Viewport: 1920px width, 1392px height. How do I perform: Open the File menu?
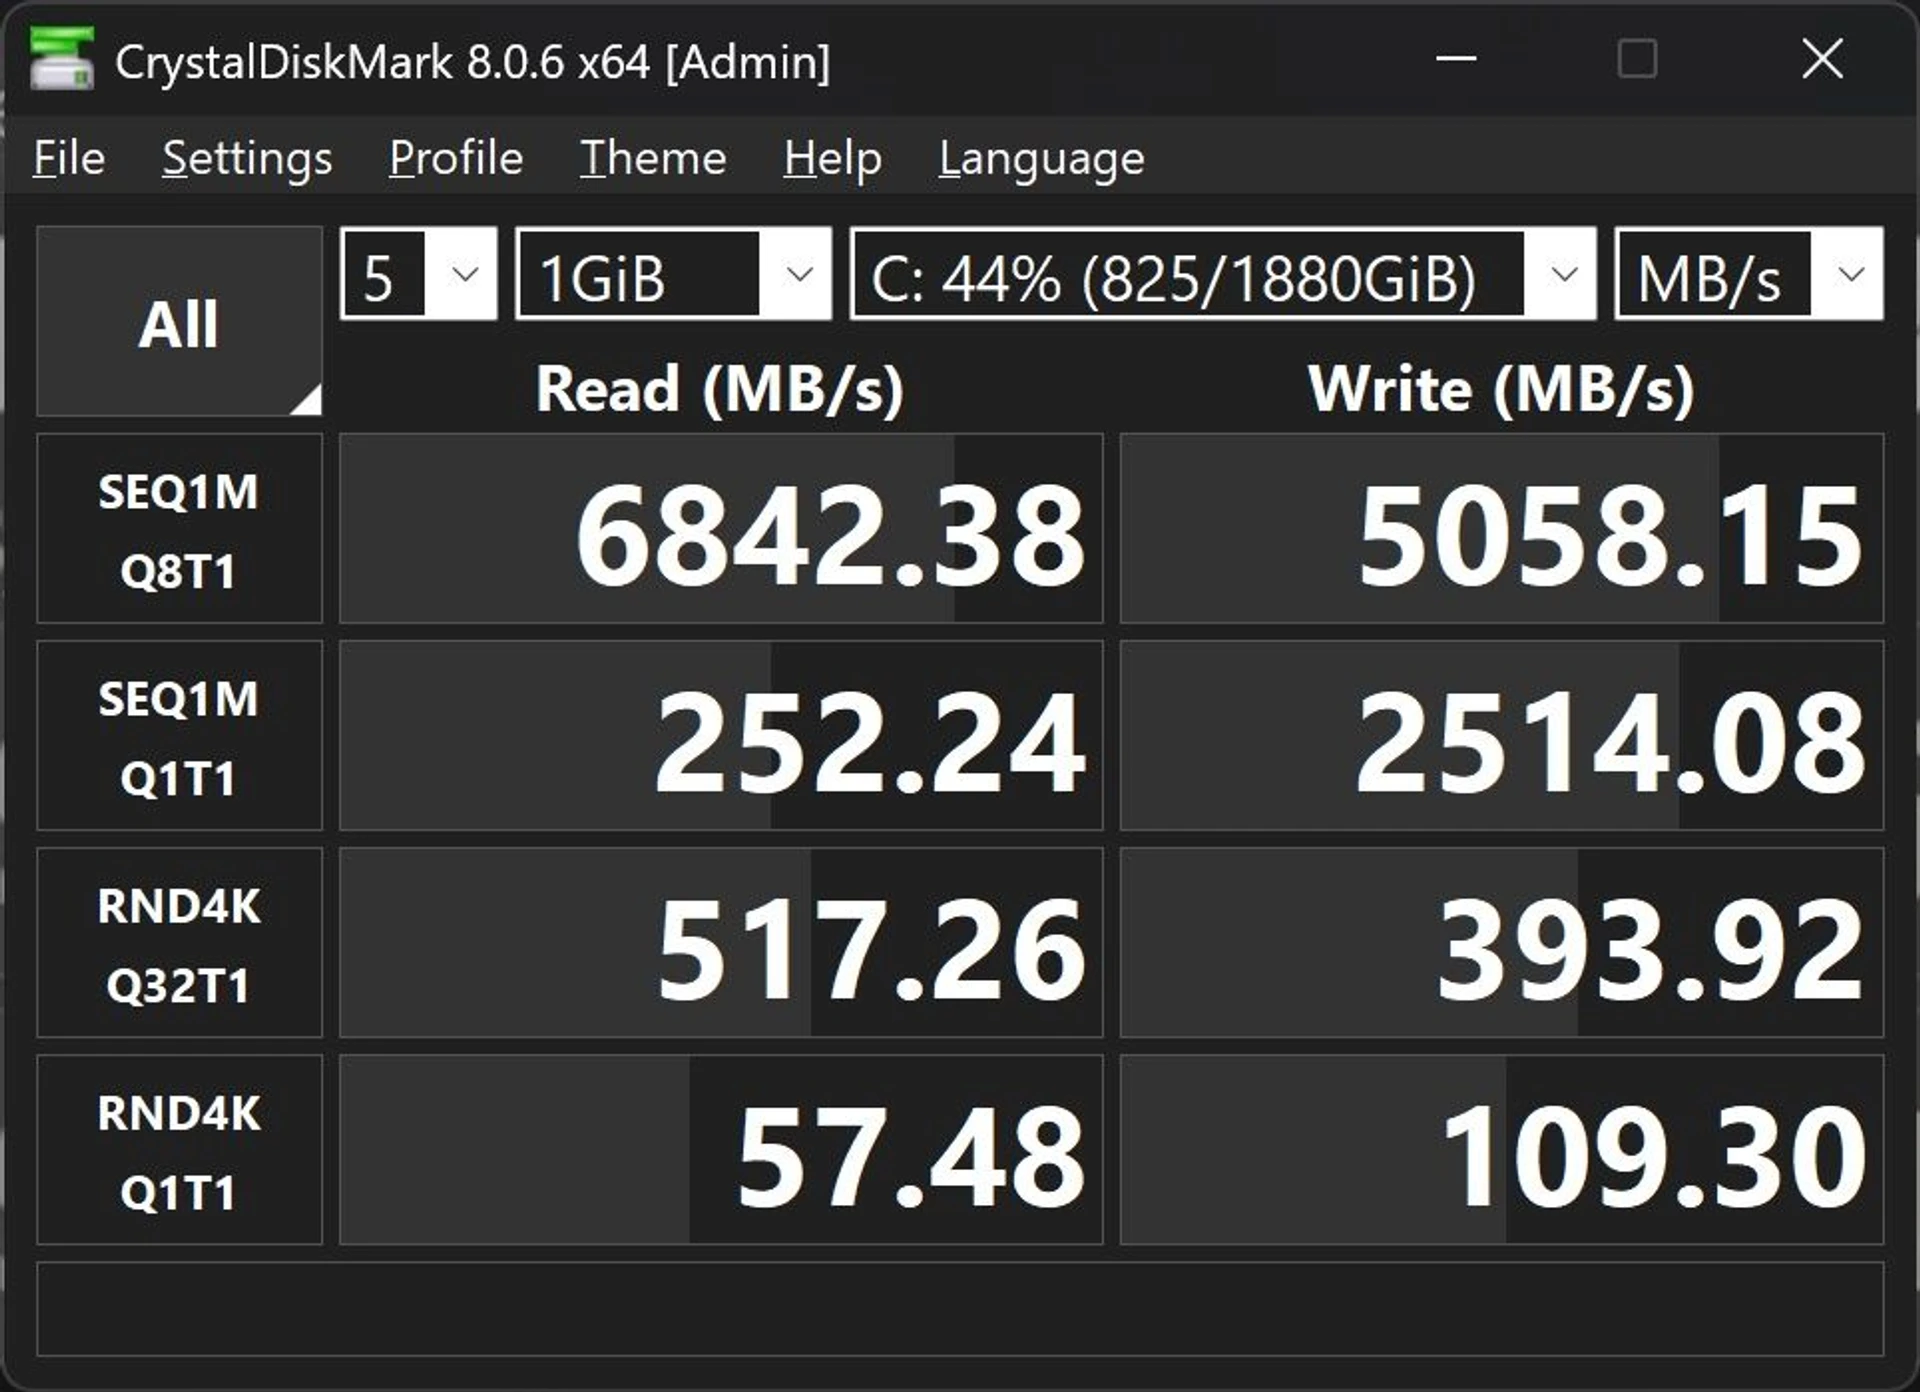coord(69,158)
